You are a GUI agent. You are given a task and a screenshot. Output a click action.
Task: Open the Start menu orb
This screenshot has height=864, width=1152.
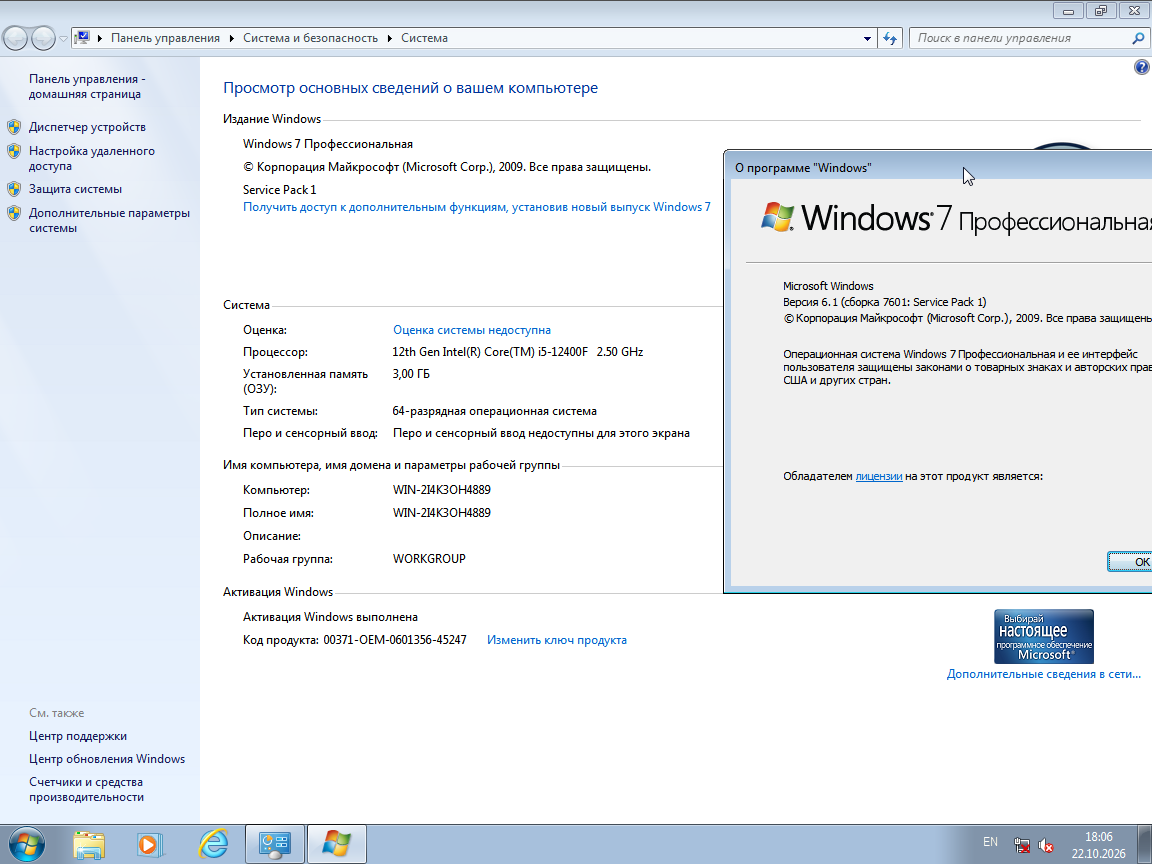pyautogui.click(x=26, y=844)
